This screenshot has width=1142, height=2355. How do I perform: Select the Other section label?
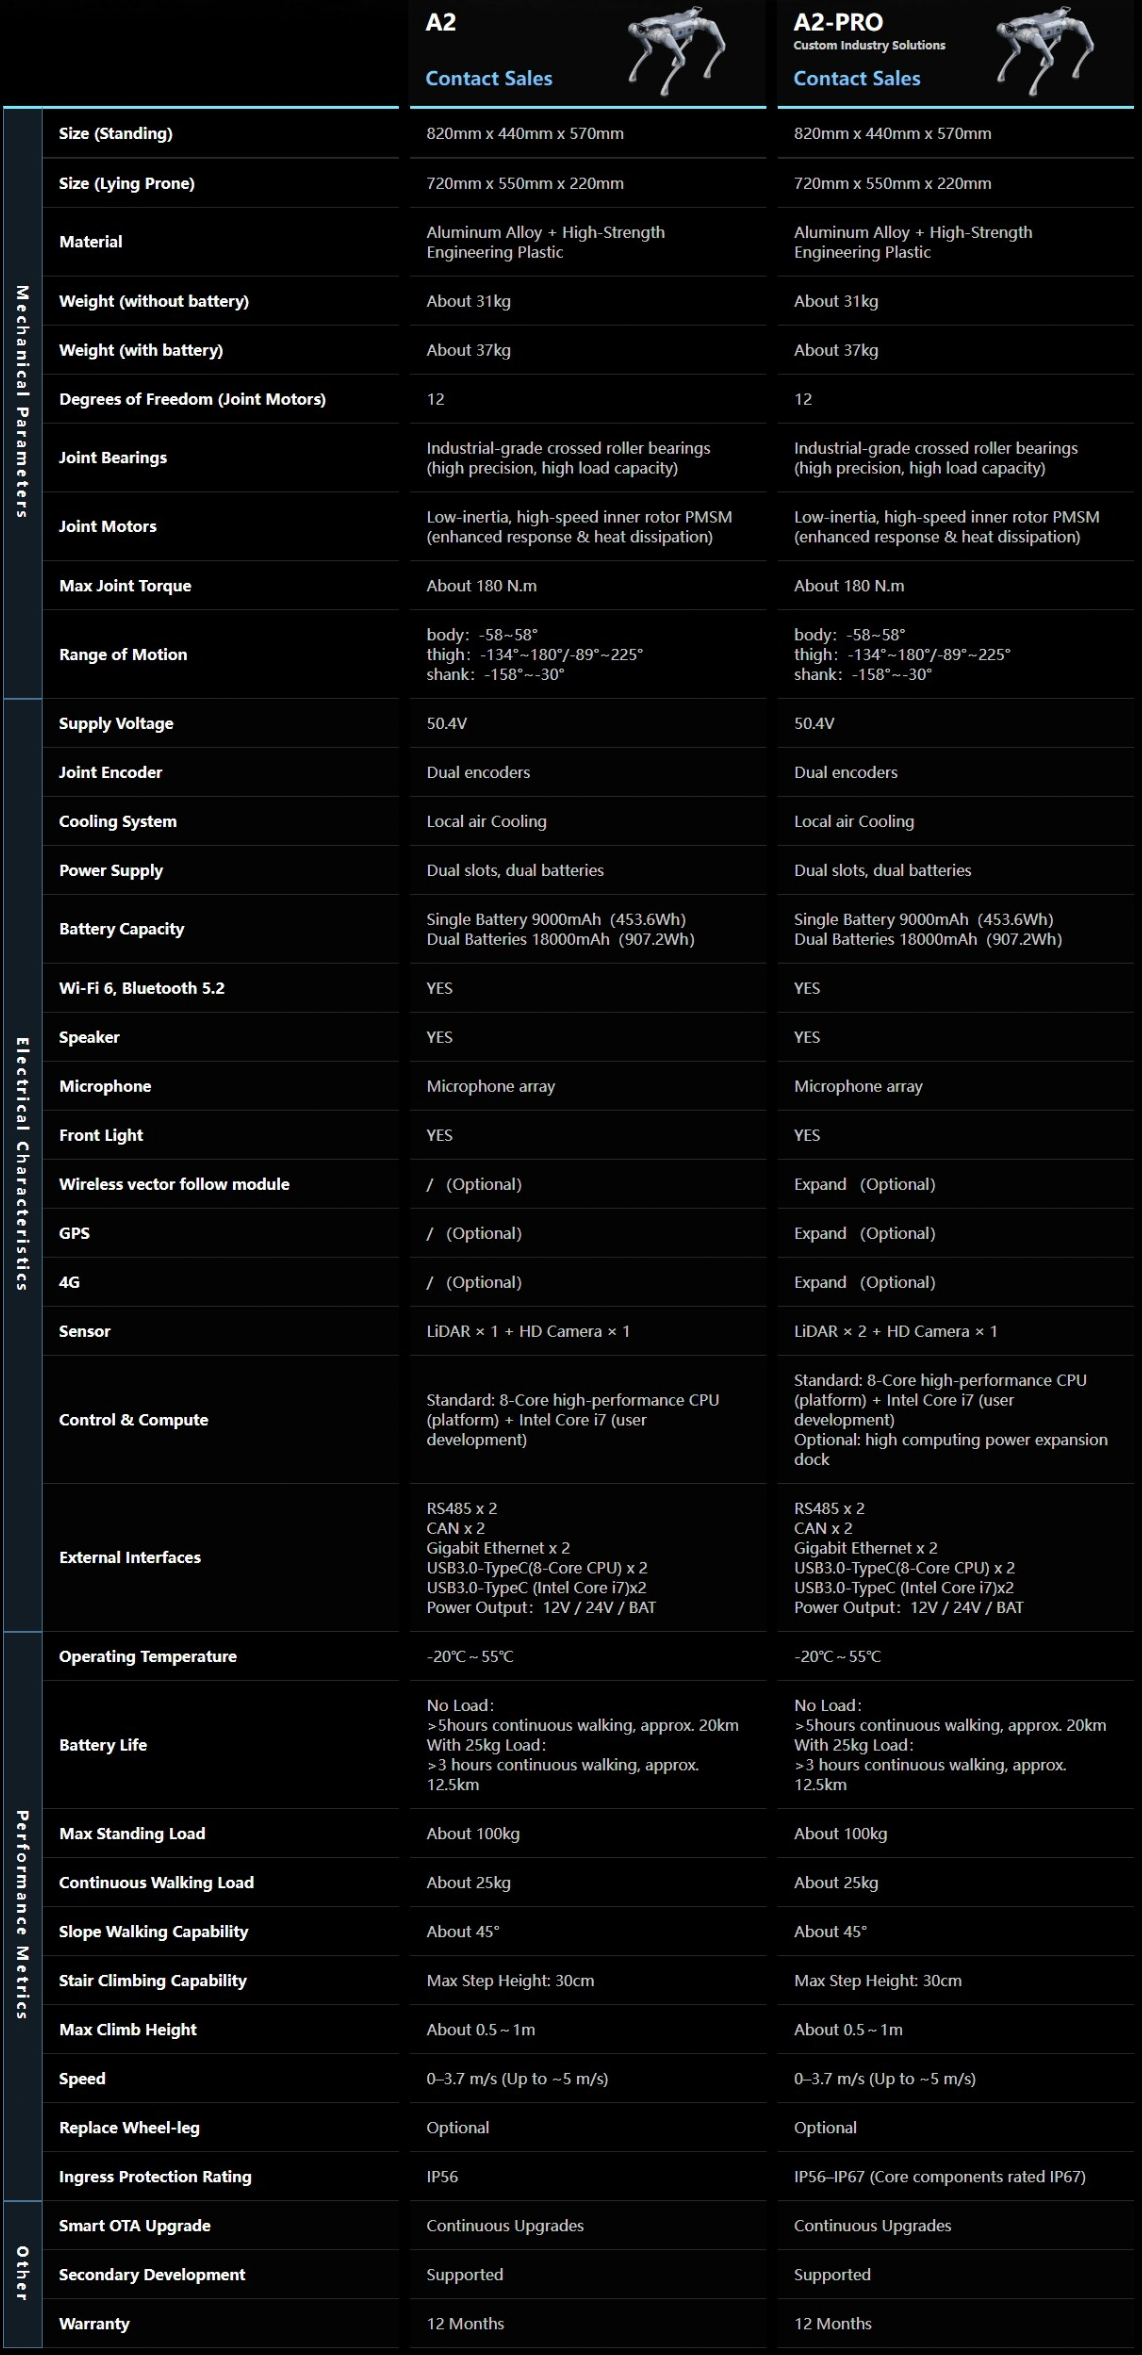[22, 2273]
